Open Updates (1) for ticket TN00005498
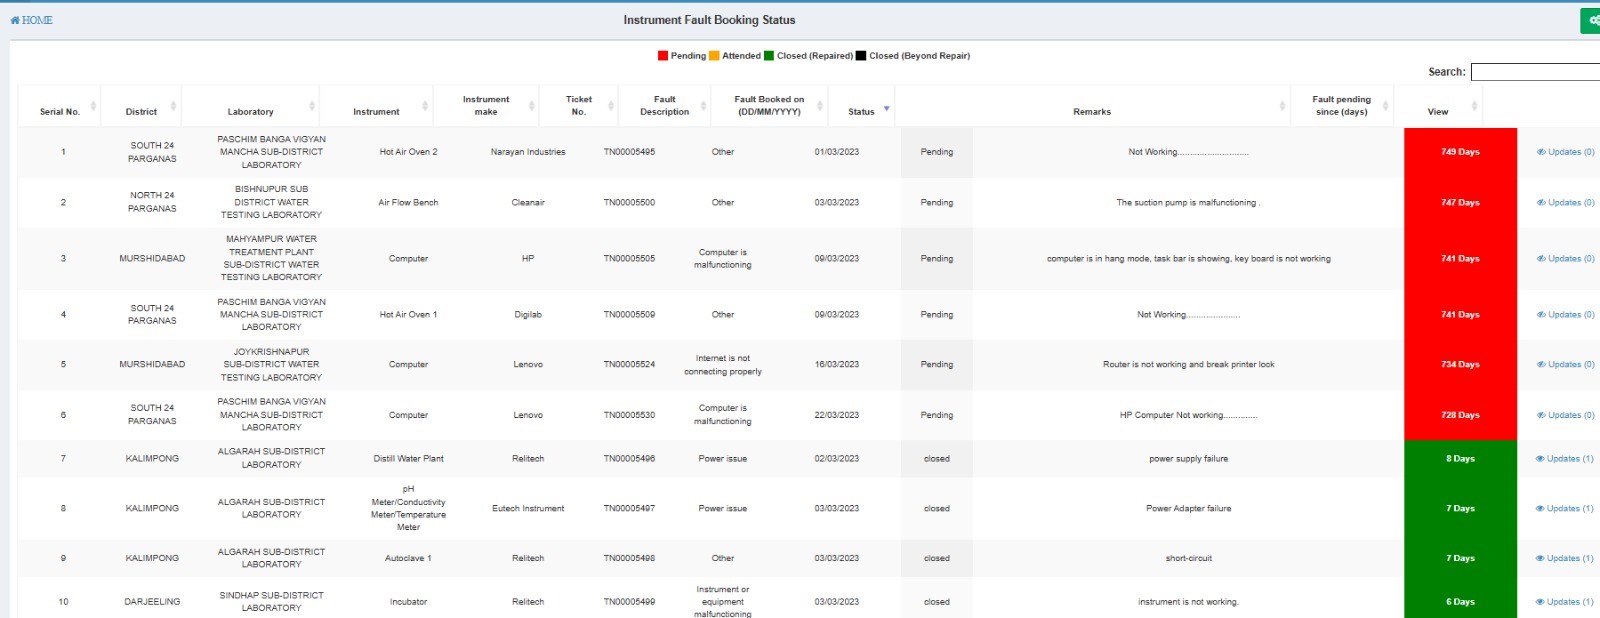The width and height of the screenshot is (1600, 618). 1565,558
